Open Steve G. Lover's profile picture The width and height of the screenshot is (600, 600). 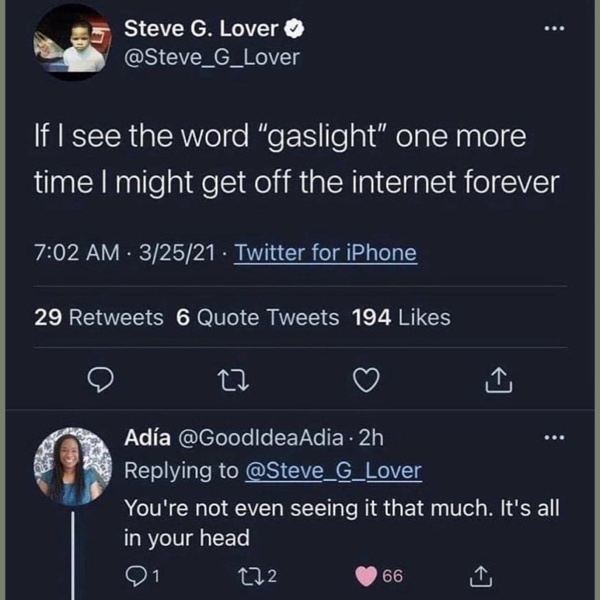[x=69, y=45]
